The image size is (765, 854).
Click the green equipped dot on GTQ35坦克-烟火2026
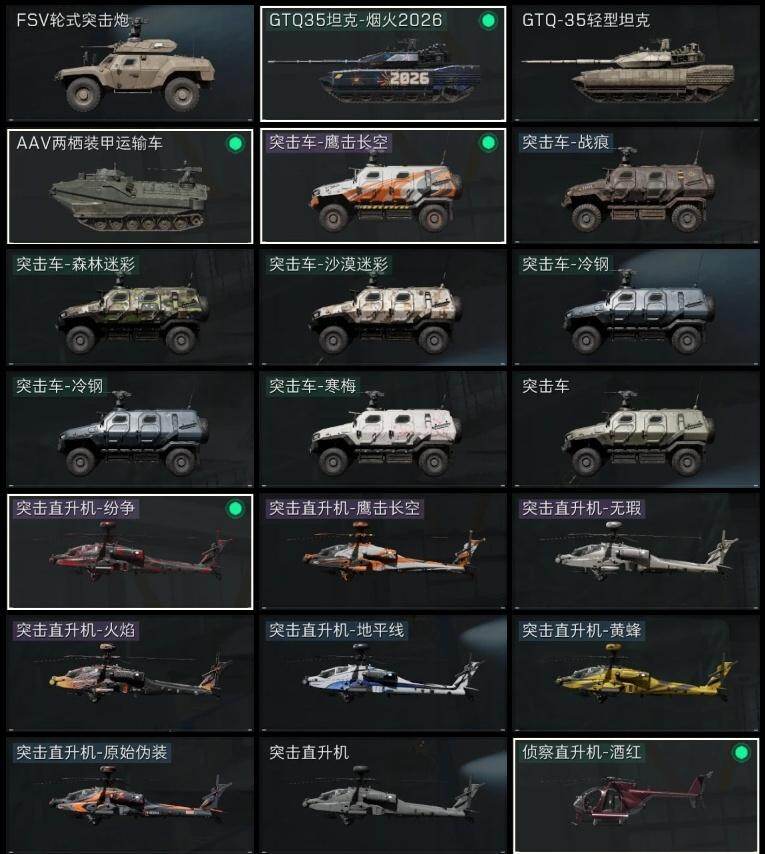click(x=488, y=21)
